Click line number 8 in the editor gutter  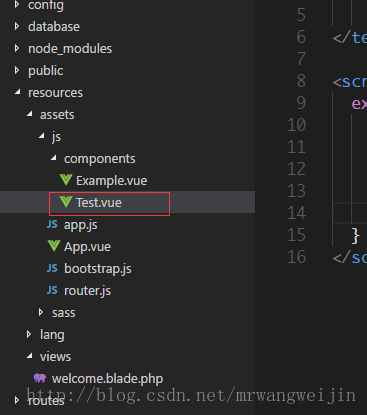click(301, 81)
